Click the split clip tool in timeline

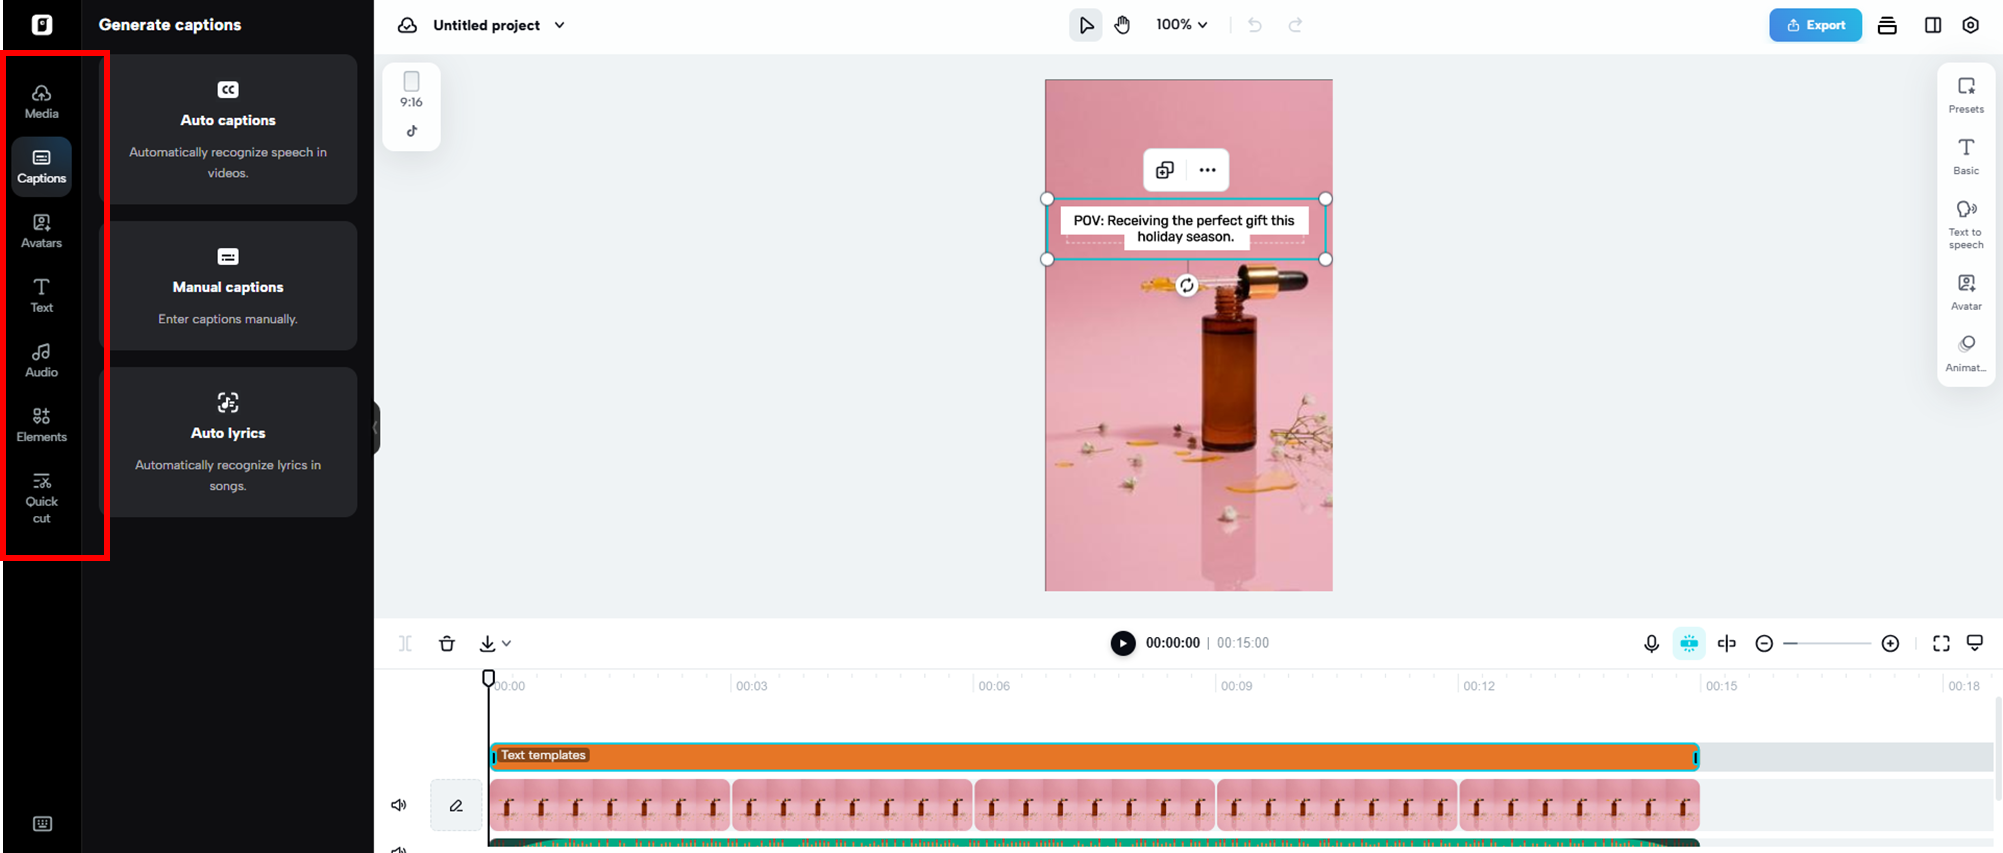(x=405, y=643)
